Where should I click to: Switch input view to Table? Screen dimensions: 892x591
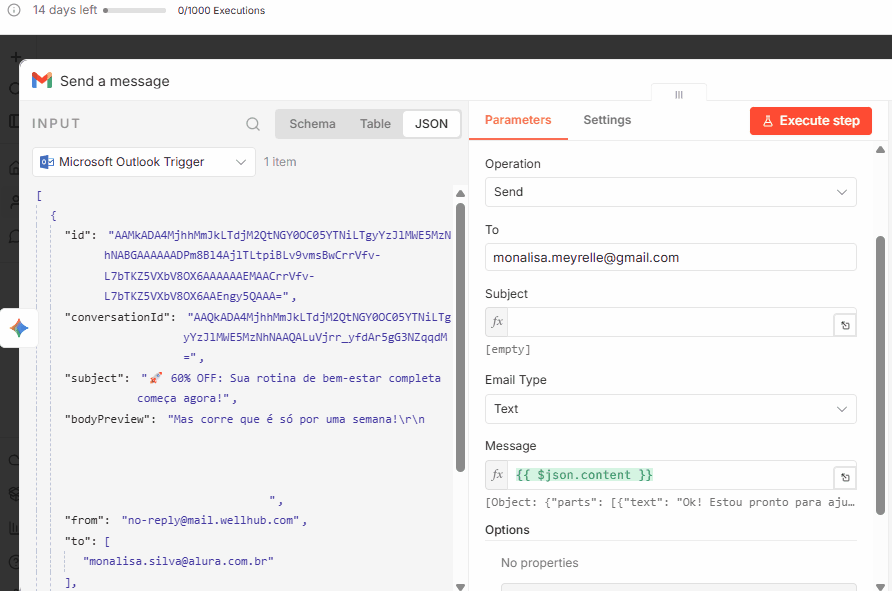click(376, 124)
